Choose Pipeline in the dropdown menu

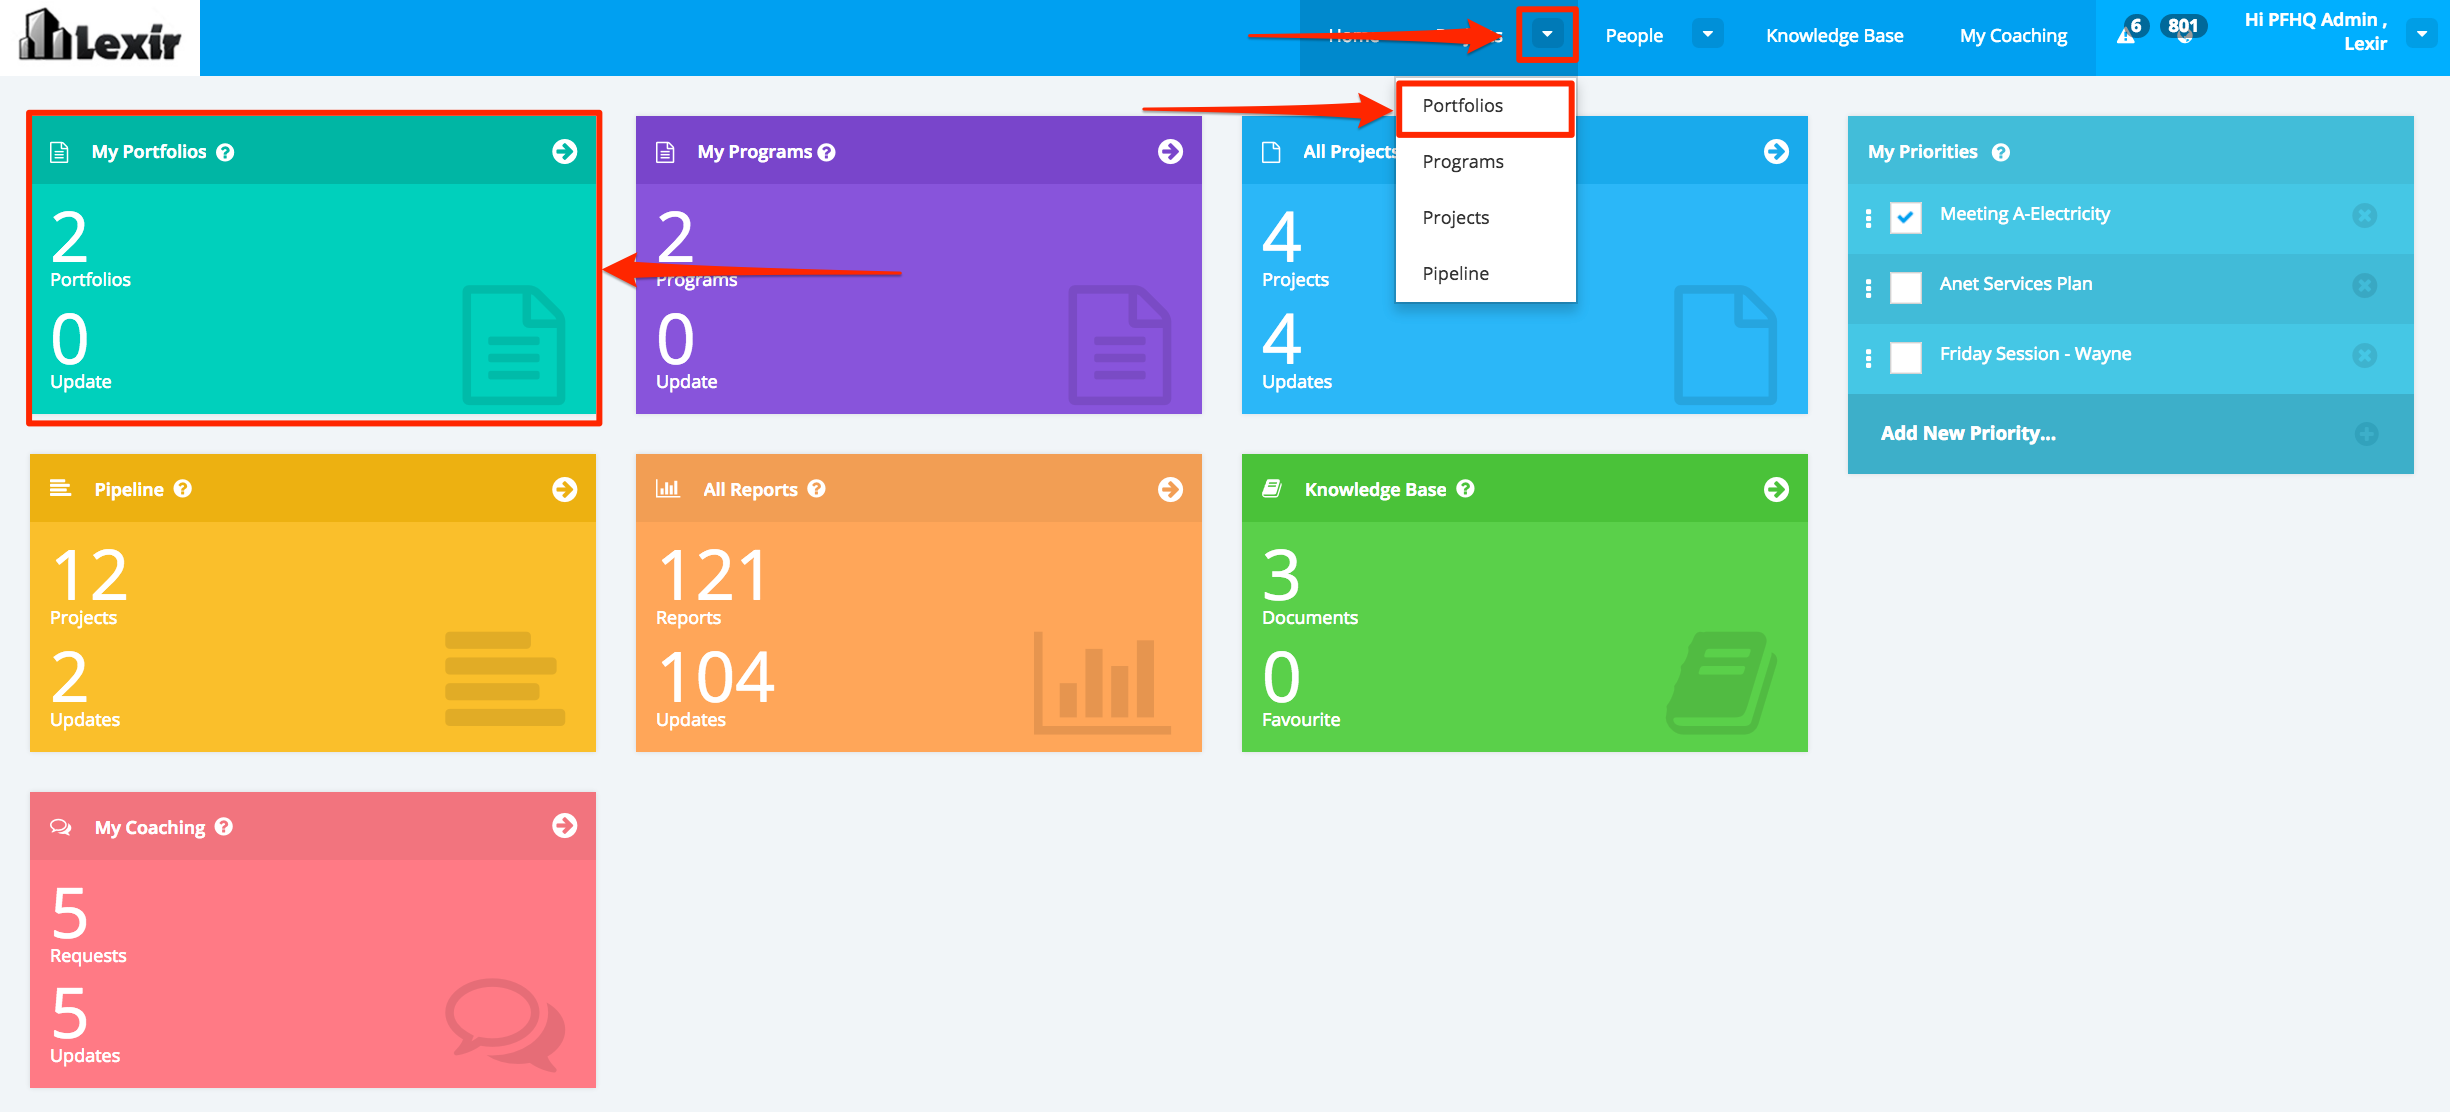(1455, 273)
